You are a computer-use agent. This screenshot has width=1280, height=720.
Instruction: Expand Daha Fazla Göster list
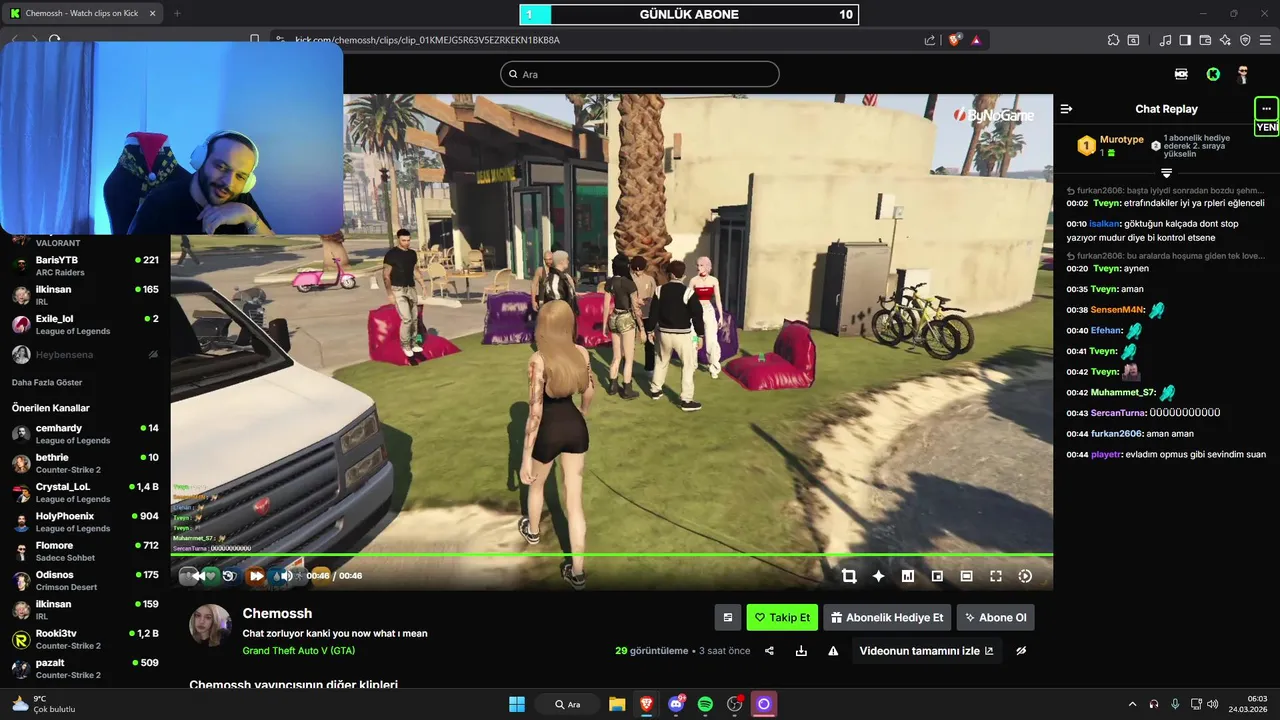47,382
